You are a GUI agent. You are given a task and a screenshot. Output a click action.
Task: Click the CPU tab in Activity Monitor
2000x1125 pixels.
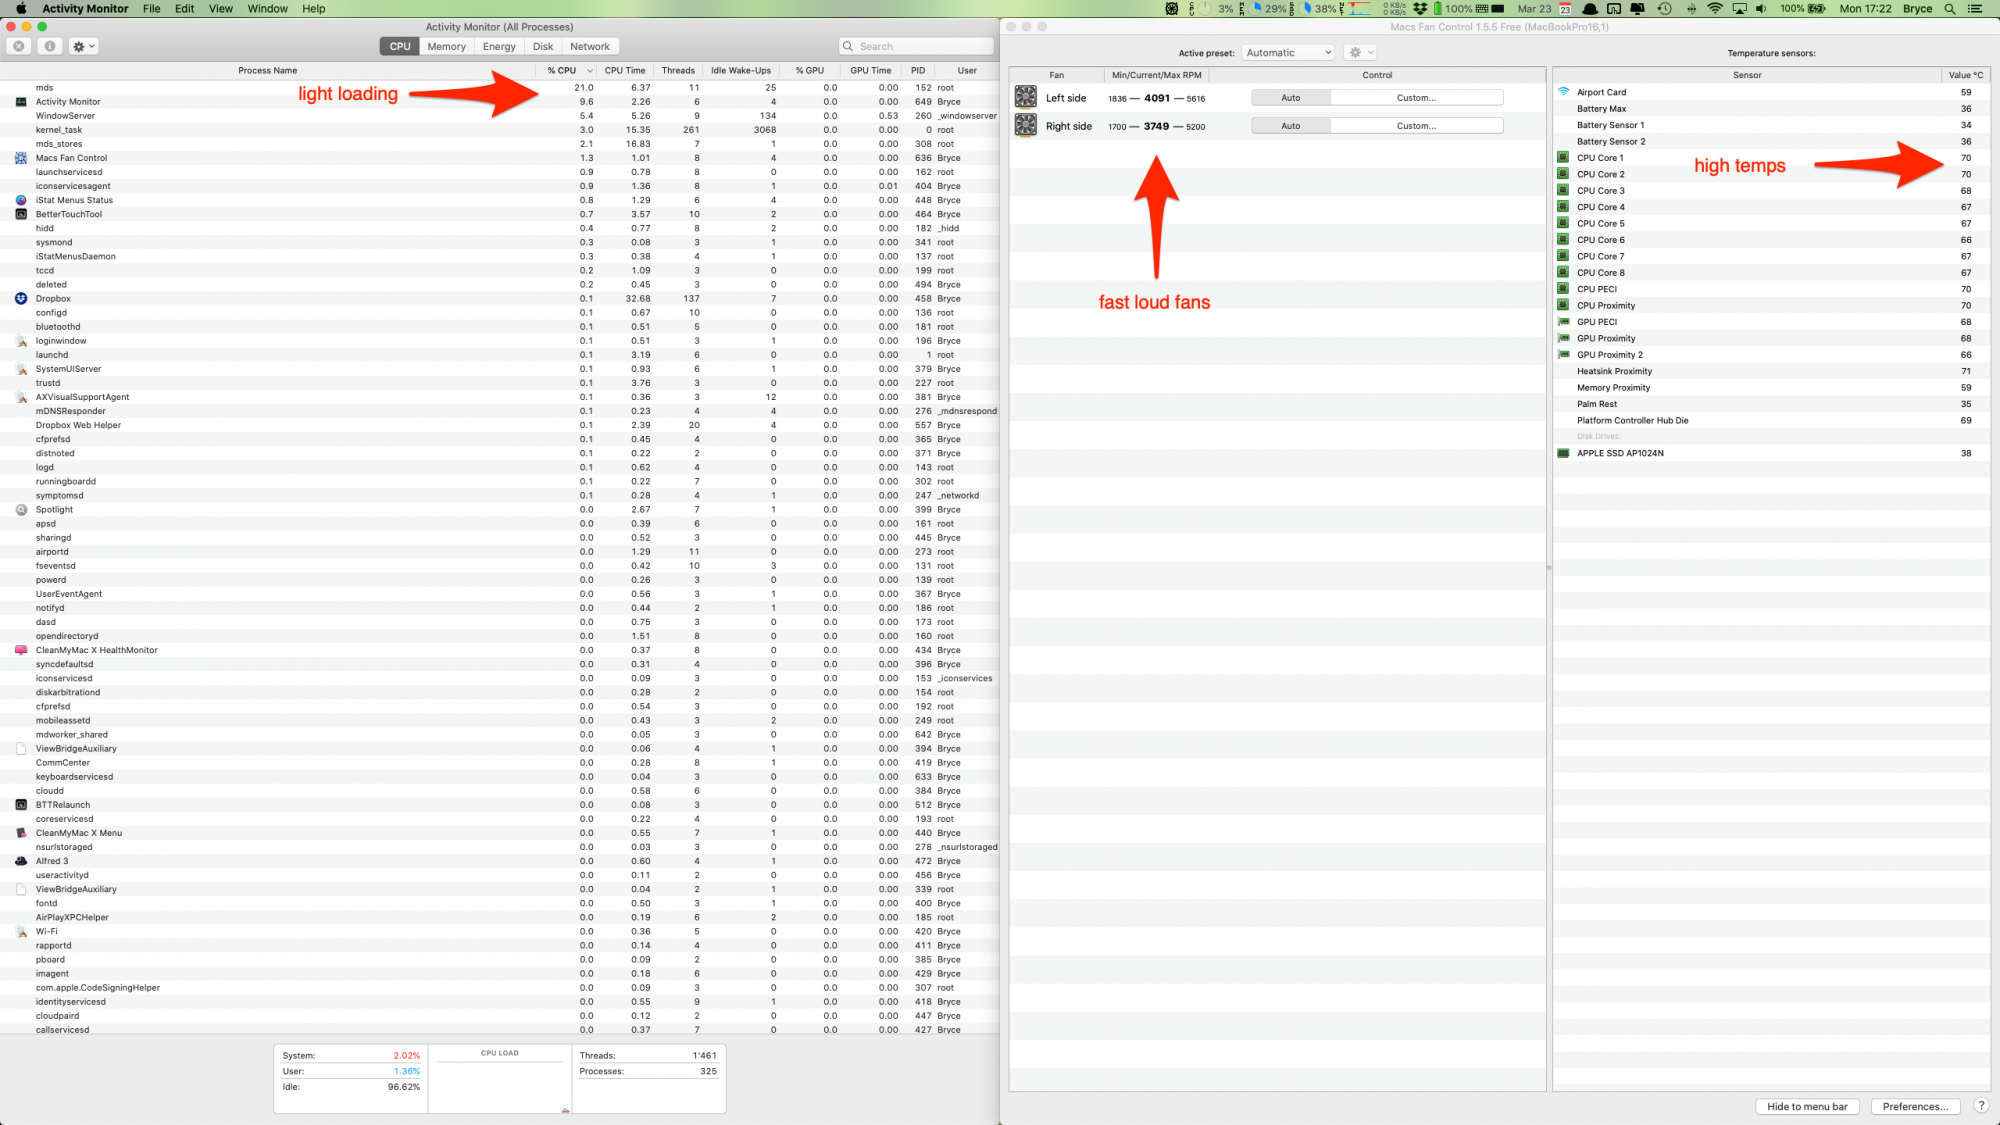398,47
